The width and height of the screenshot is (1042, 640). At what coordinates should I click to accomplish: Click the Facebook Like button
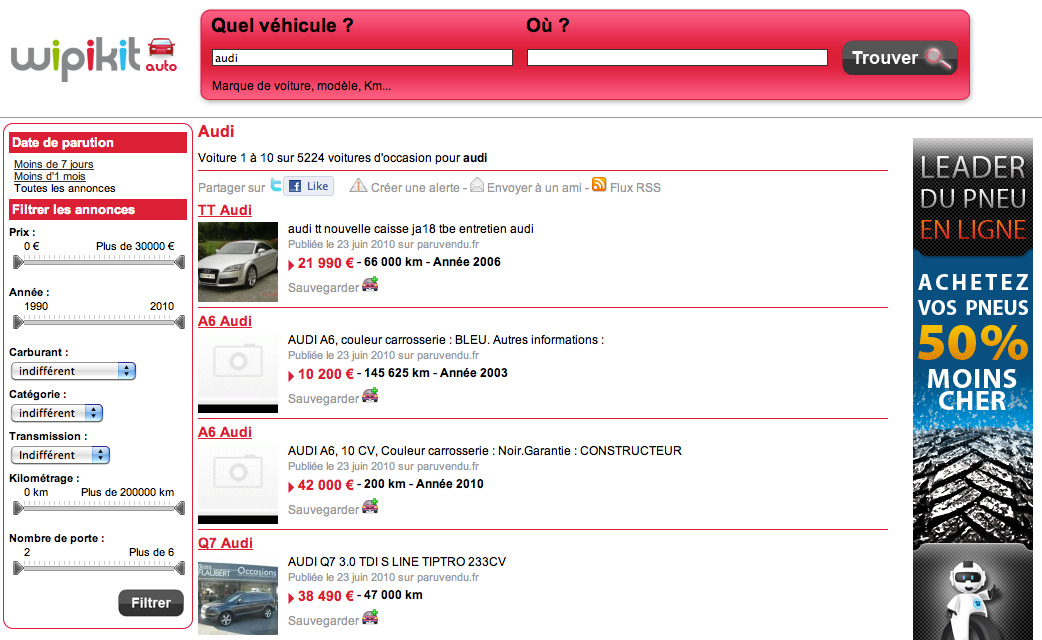(x=308, y=186)
